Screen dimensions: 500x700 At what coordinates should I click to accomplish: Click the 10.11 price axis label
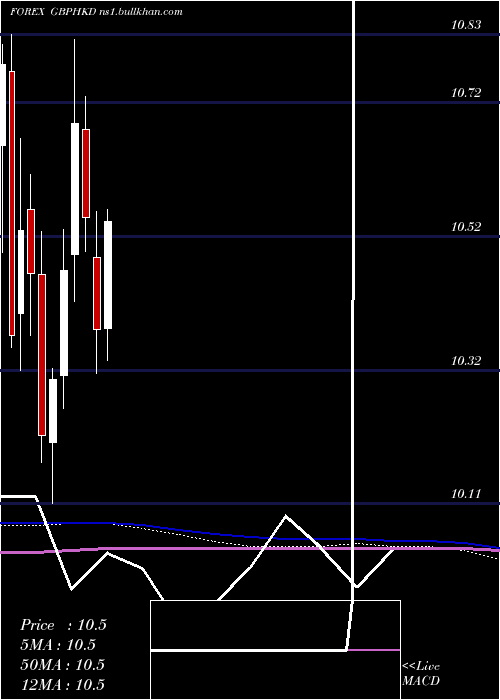tap(466, 494)
